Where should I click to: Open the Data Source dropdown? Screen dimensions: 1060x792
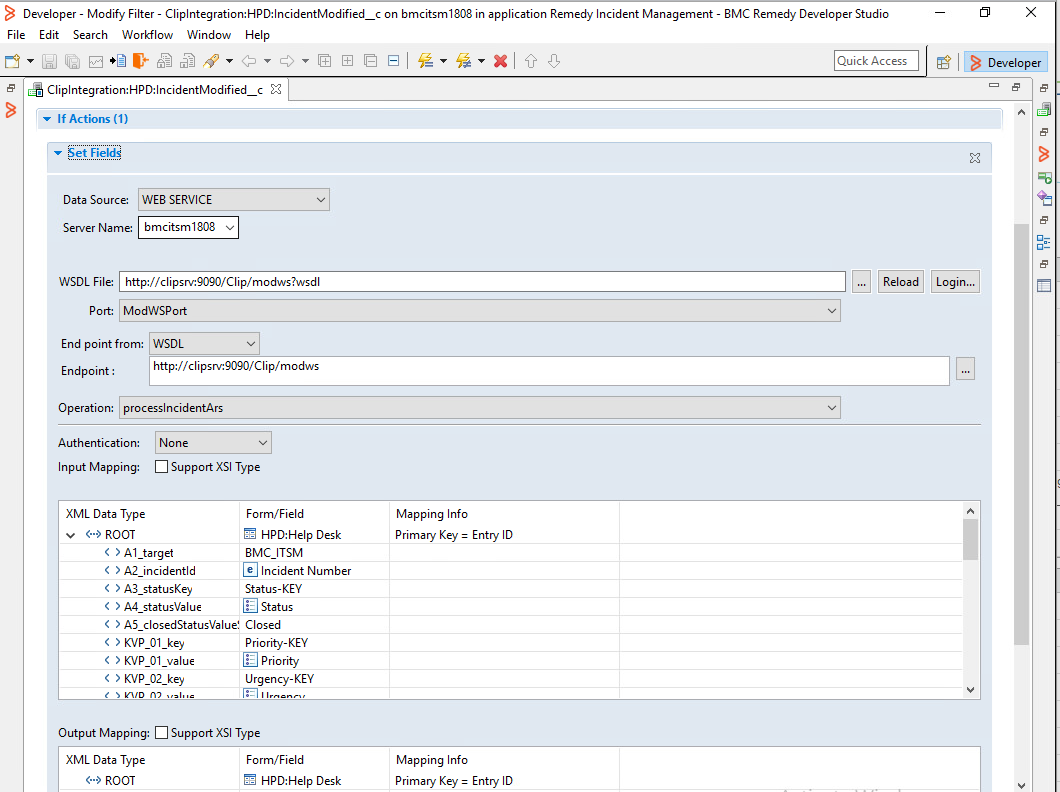(x=233, y=200)
